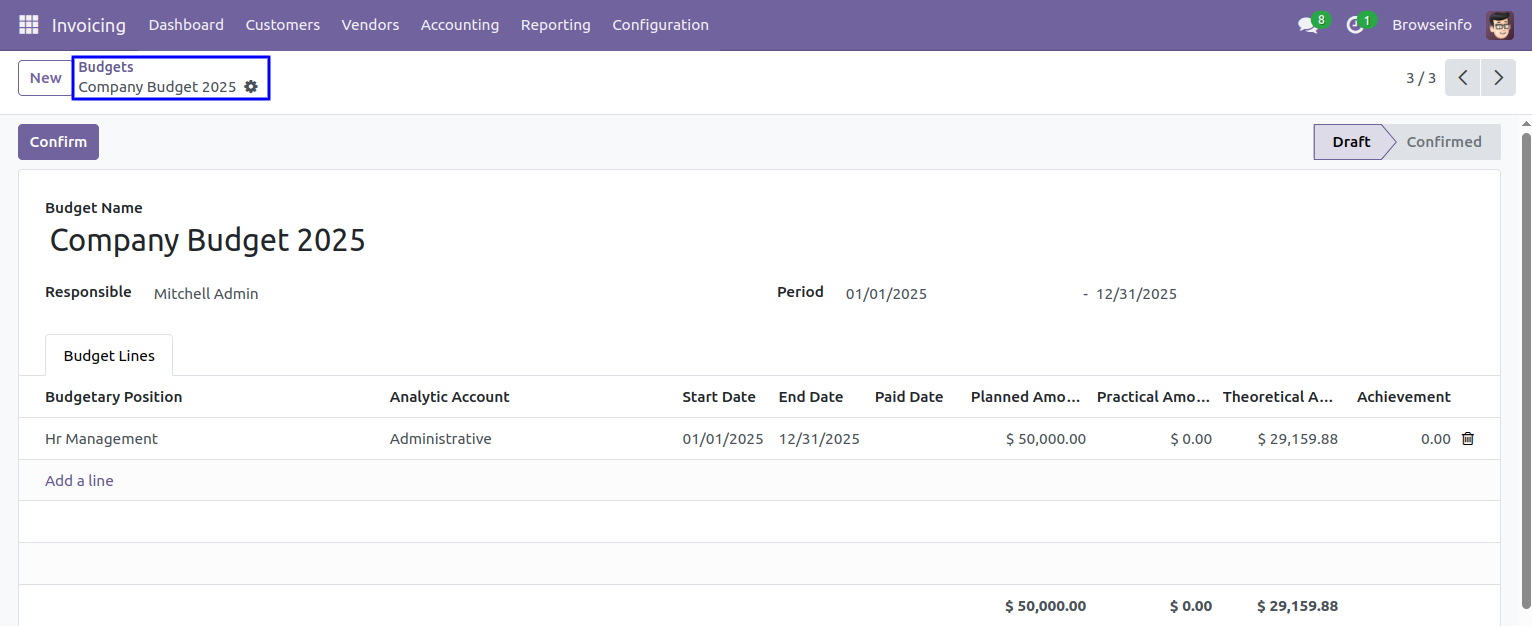Expand the Configuration menu
The image size is (1532, 626).
[660, 25]
